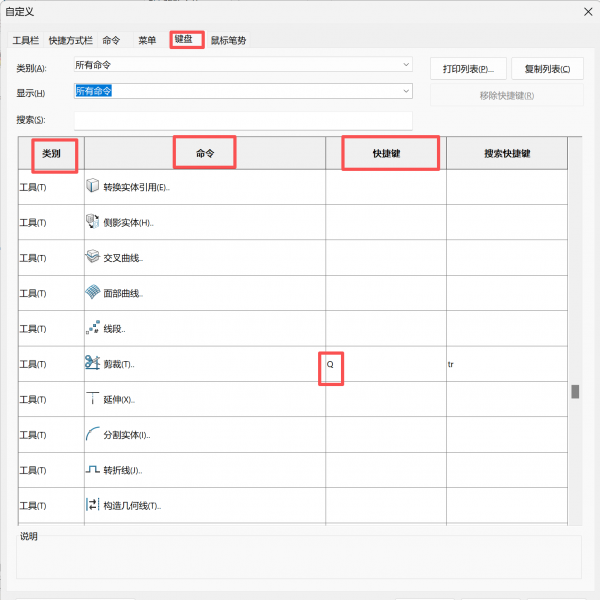600x600 pixels.
Task: Select the 剪裁(T) command text
Action: tap(119, 364)
